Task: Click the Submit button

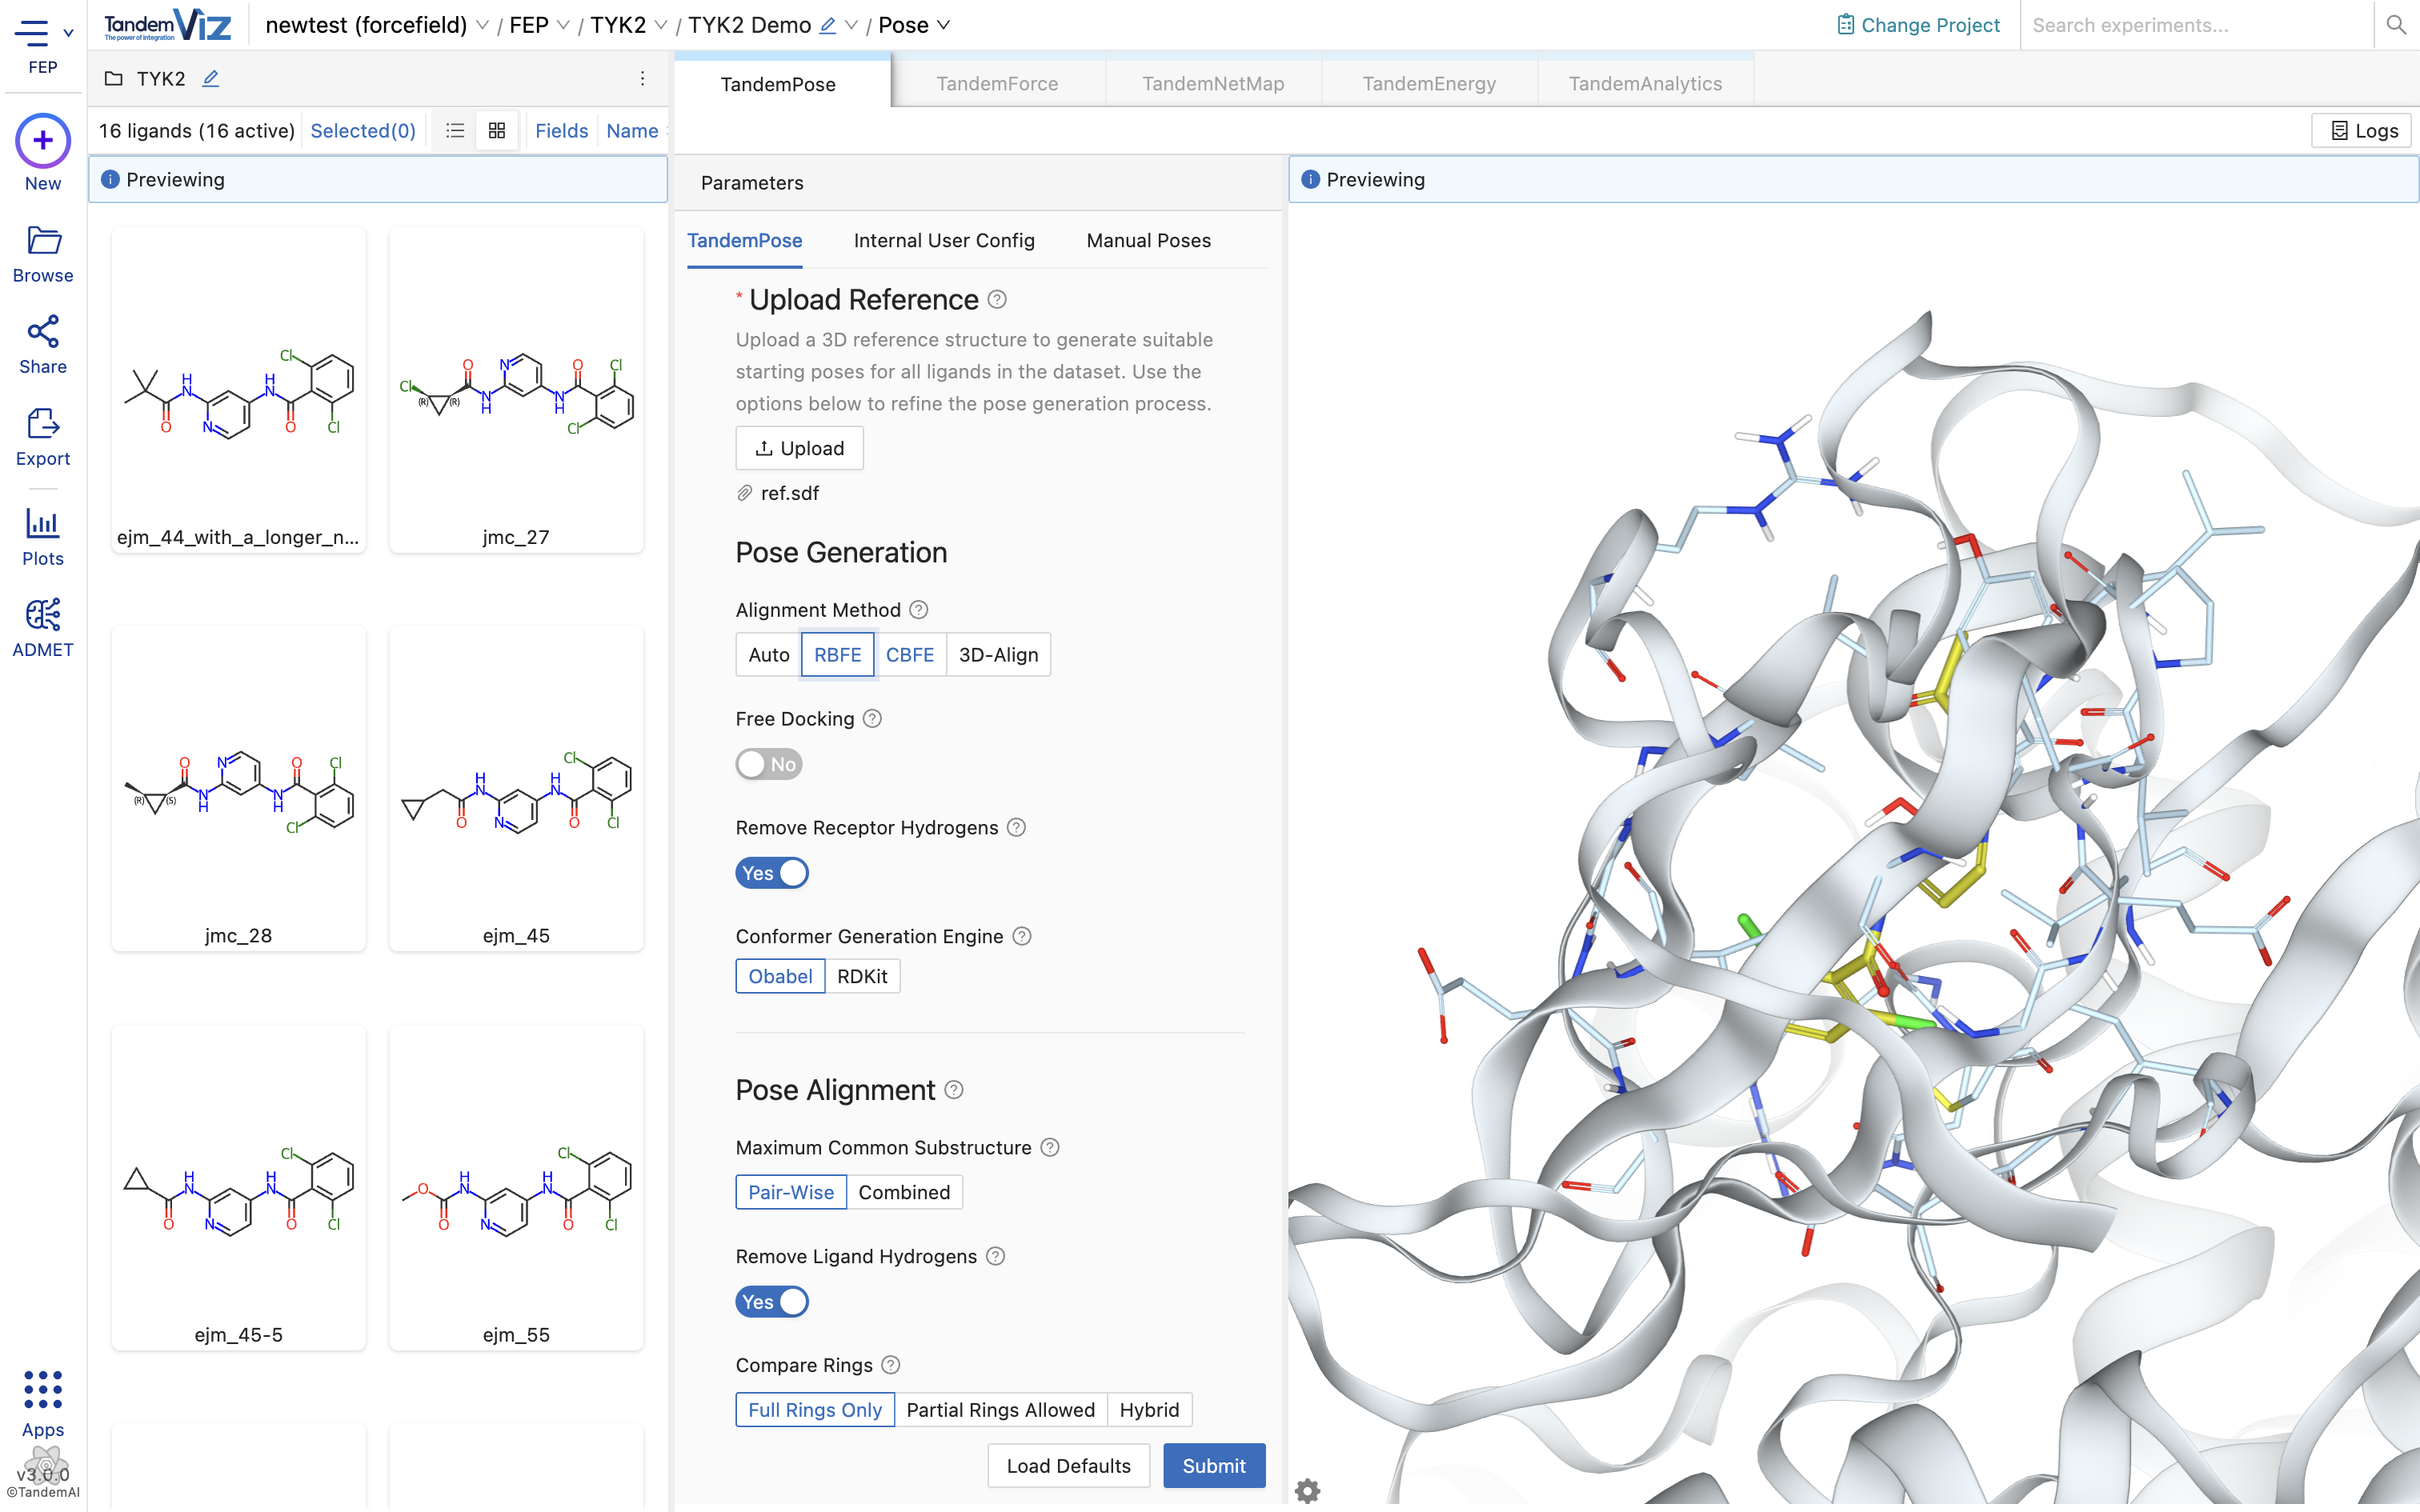Action: [1214, 1465]
